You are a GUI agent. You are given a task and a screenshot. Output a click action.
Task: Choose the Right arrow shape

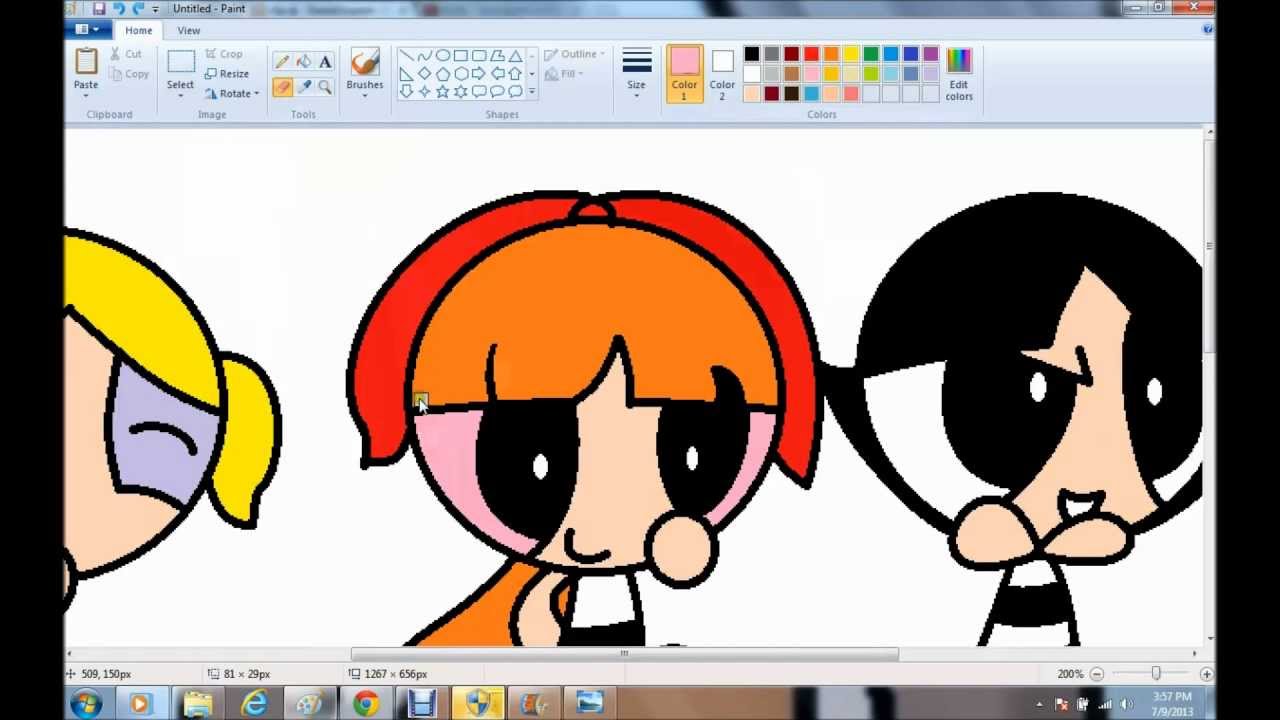tap(478, 74)
